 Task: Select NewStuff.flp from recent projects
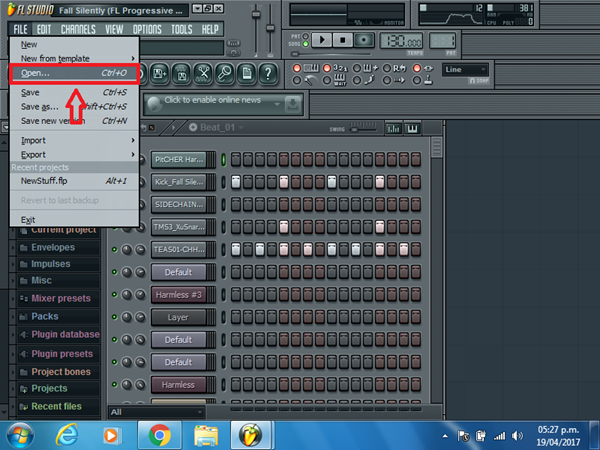point(74,181)
